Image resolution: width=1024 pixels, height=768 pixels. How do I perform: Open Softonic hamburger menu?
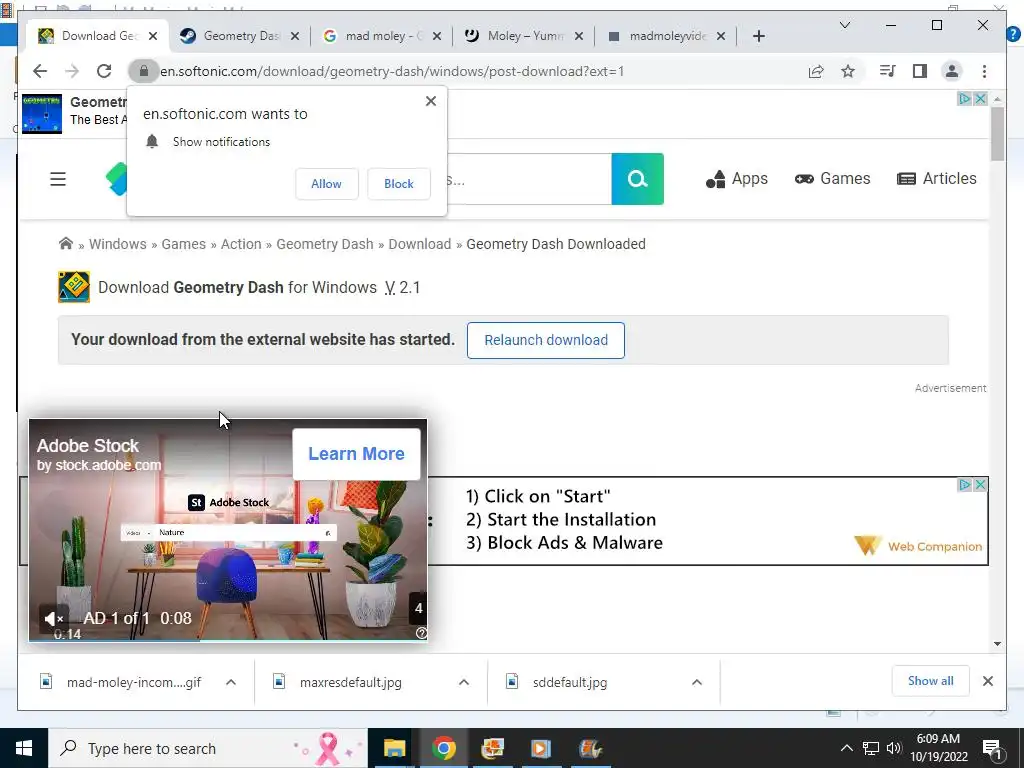coord(58,178)
